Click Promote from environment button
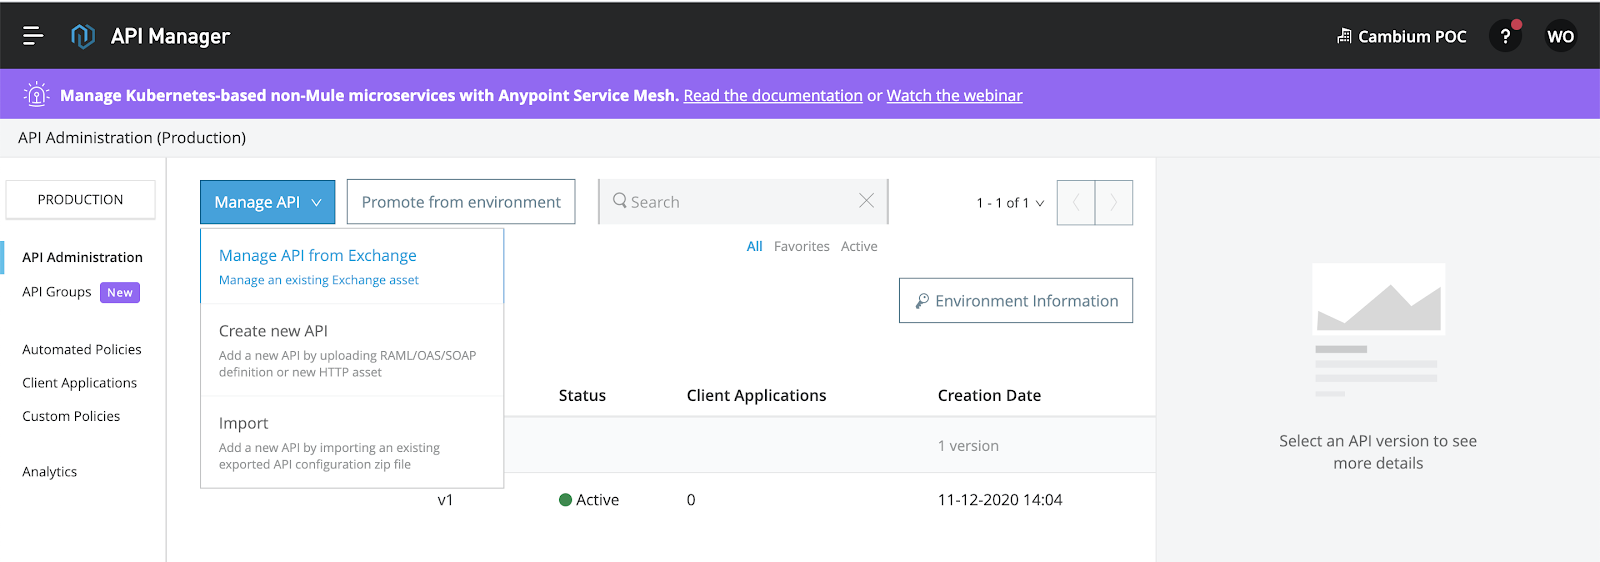This screenshot has height=562, width=1600. 461,202
